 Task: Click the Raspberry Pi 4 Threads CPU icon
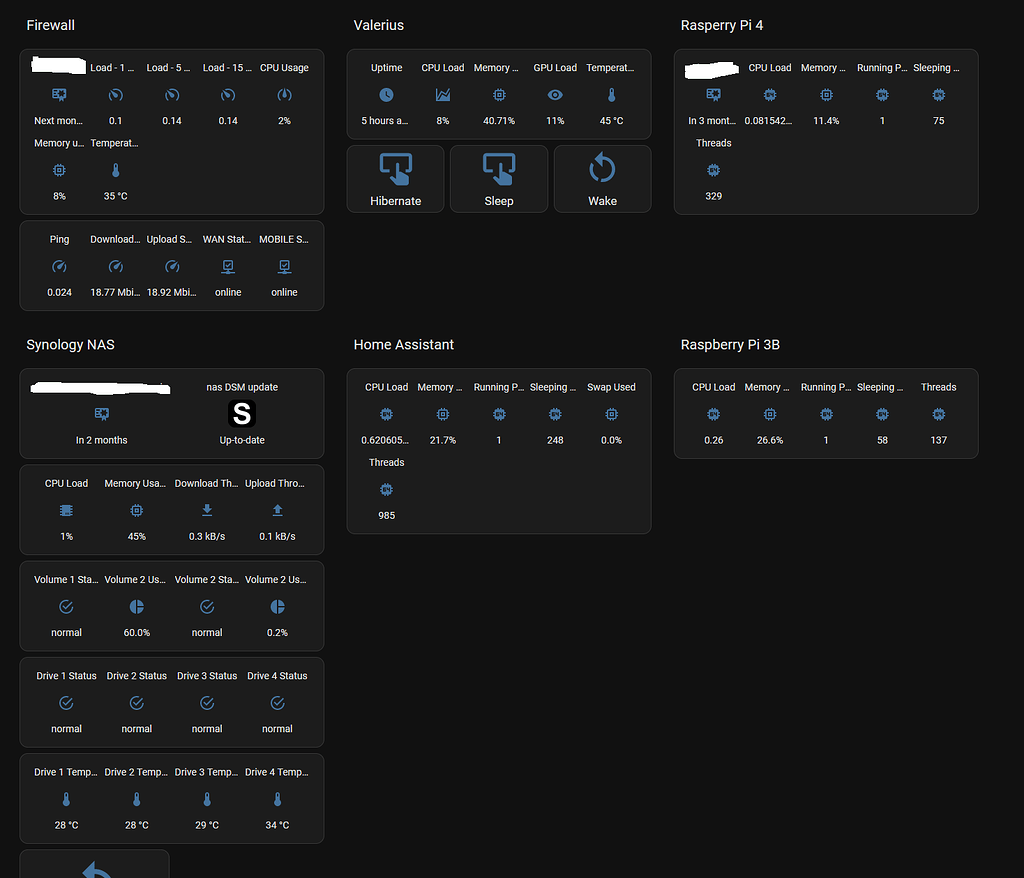click(x=713, y=170)
